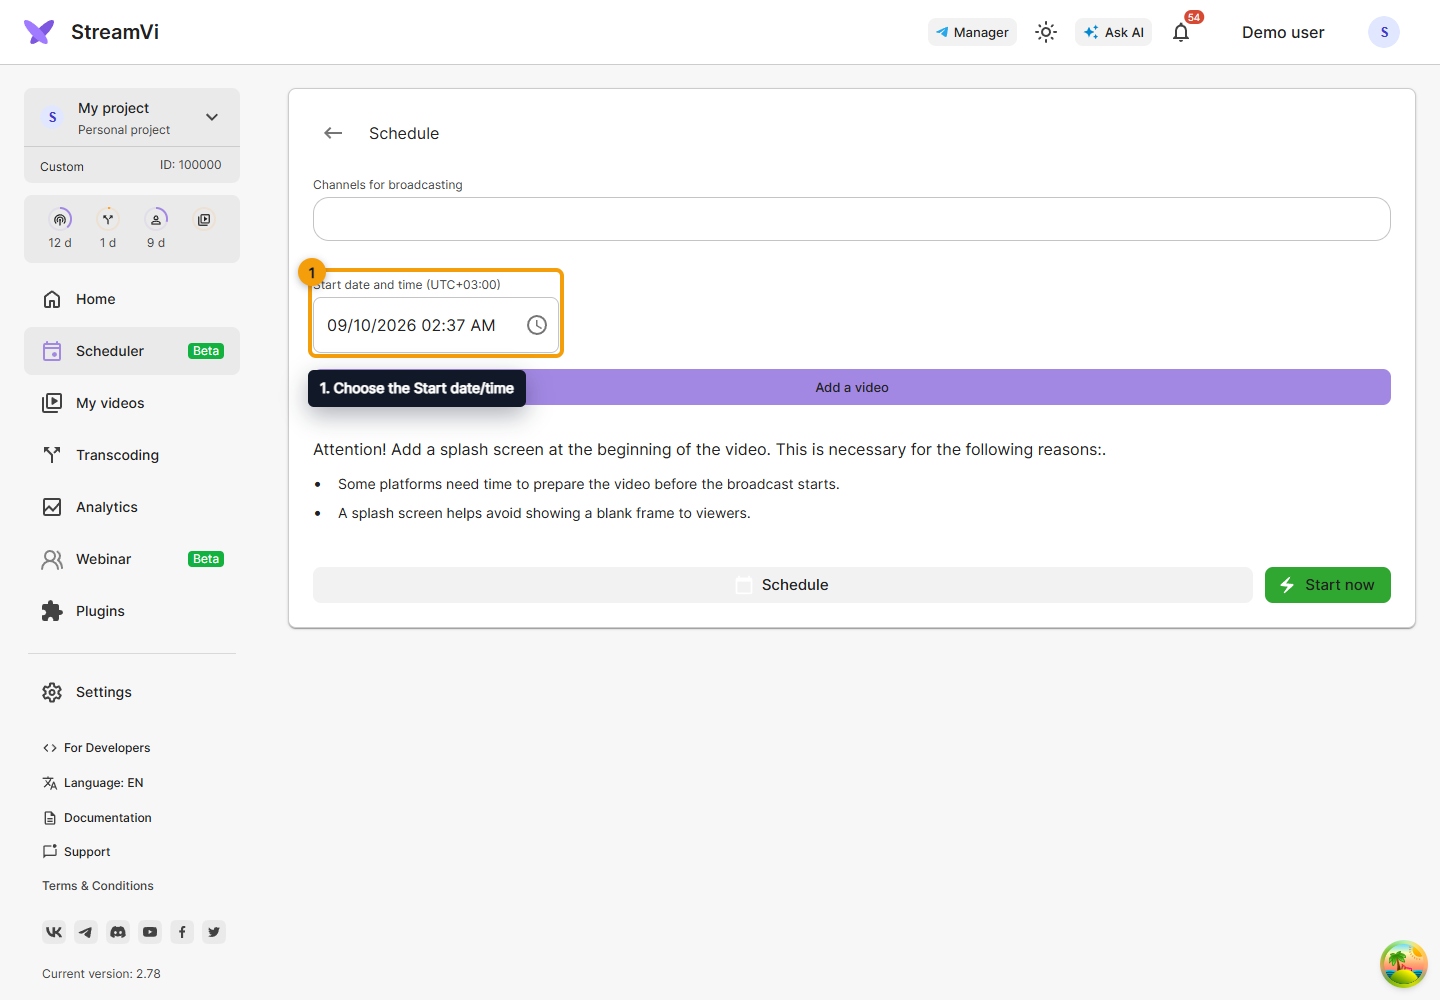
Task: Open the Twitter social icon
Action: pos(214,932)
